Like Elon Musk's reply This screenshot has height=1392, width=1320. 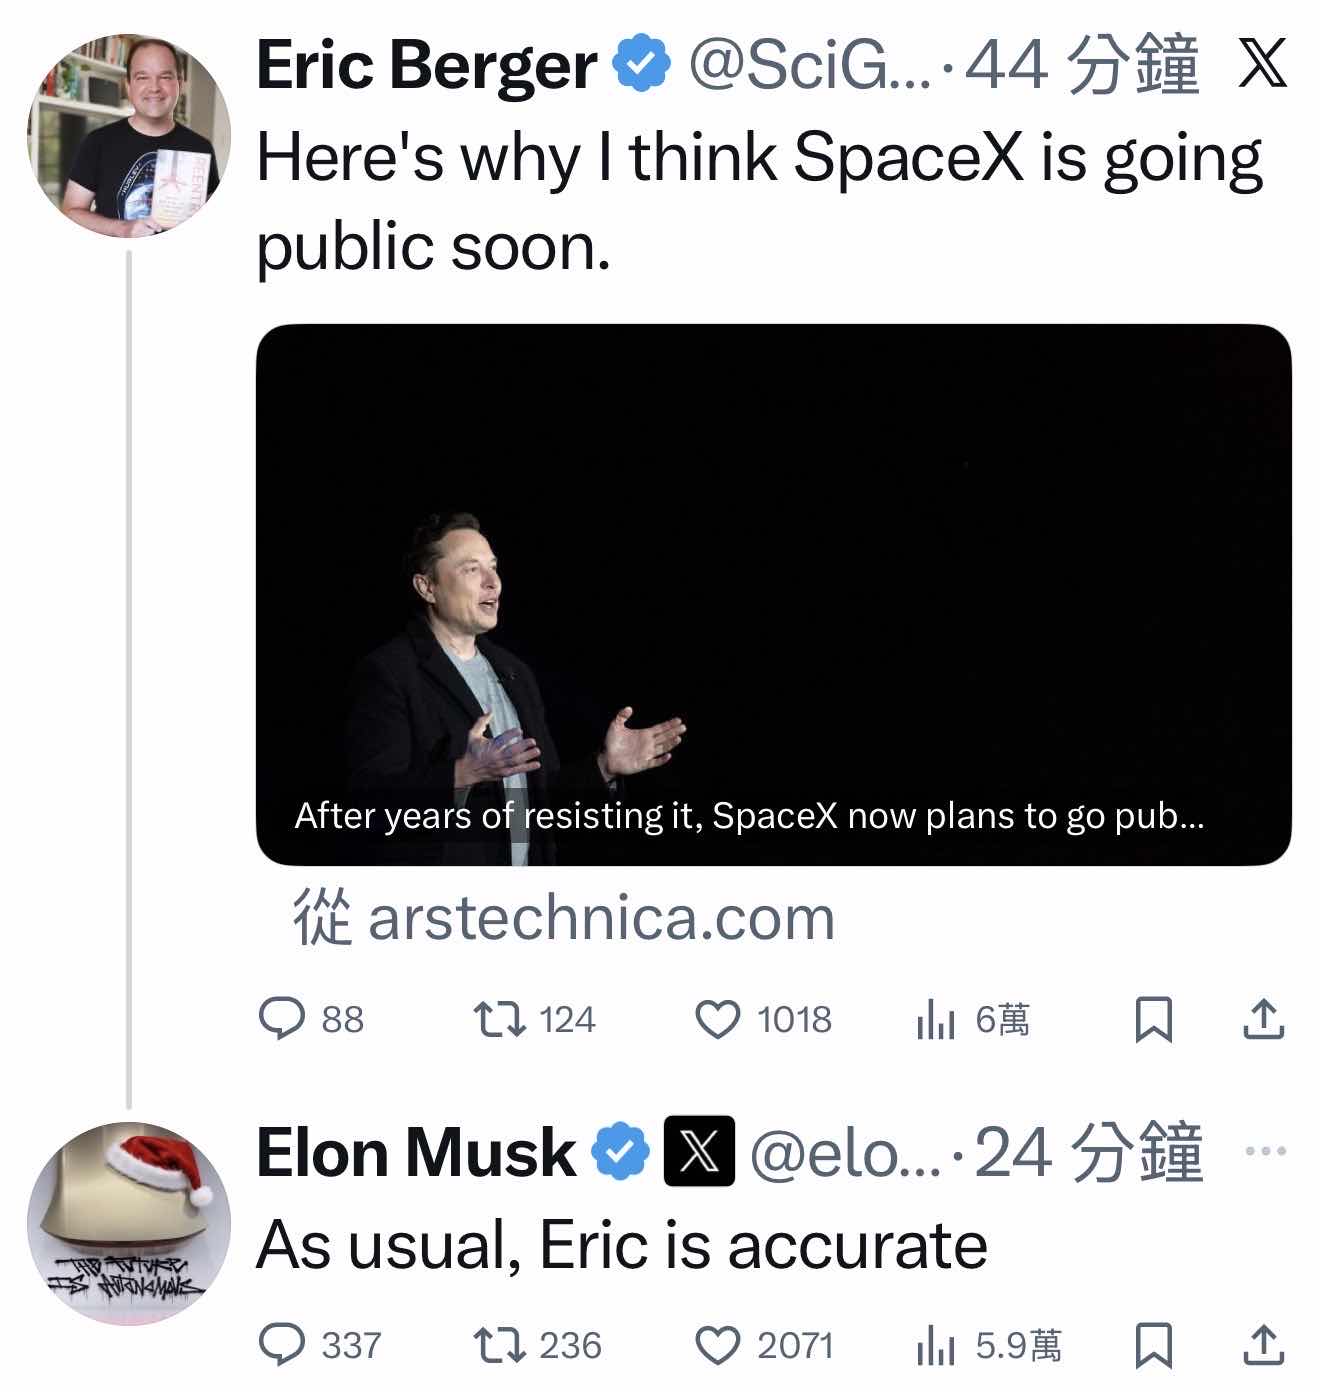(x=717, y=1345)
